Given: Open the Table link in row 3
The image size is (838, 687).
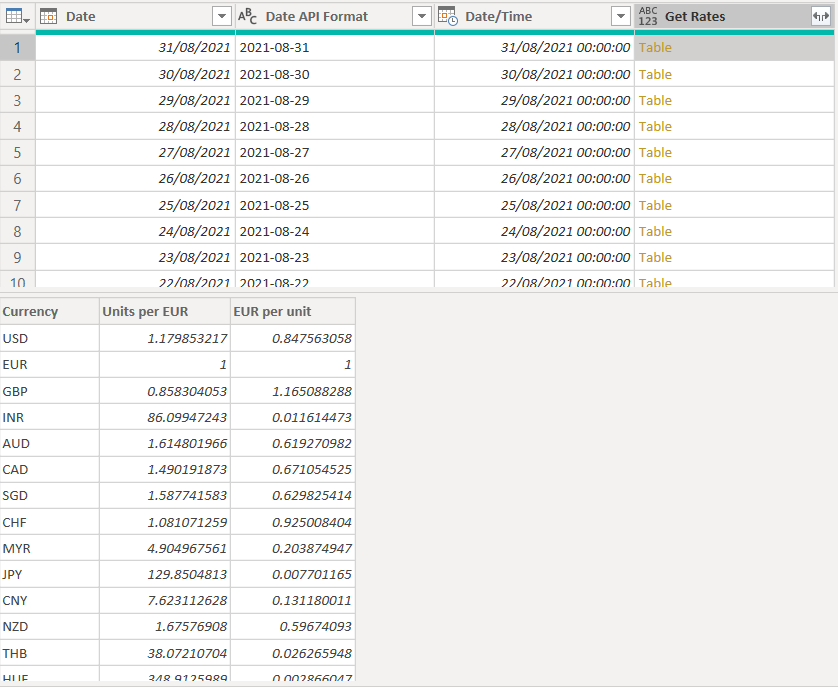Looking at the screenshot, I should point(655,101).
